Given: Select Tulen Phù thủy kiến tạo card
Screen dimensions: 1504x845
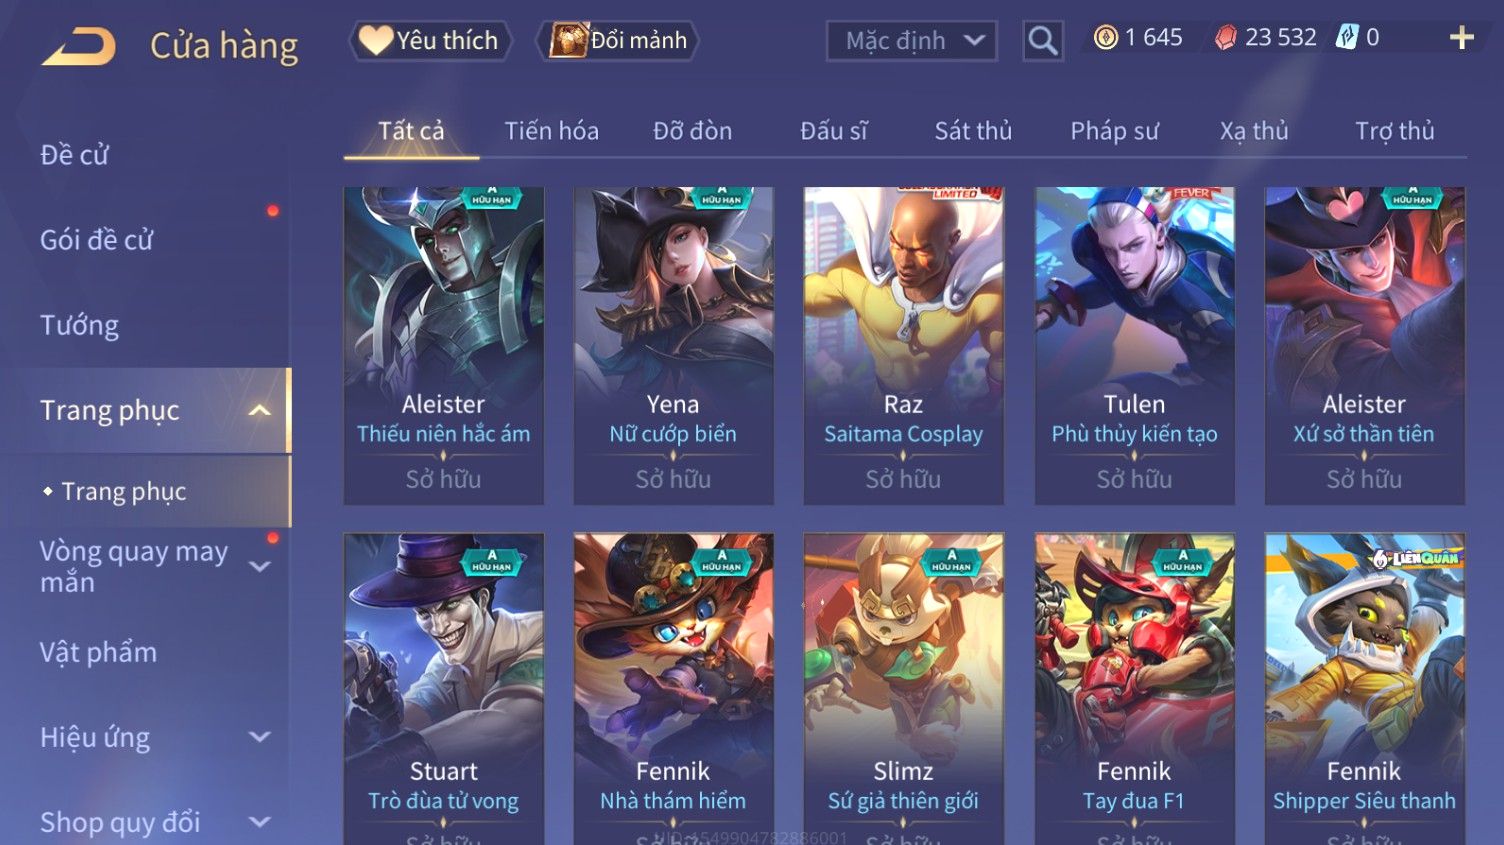Looking at the screenshot, I should (1134, 346).
